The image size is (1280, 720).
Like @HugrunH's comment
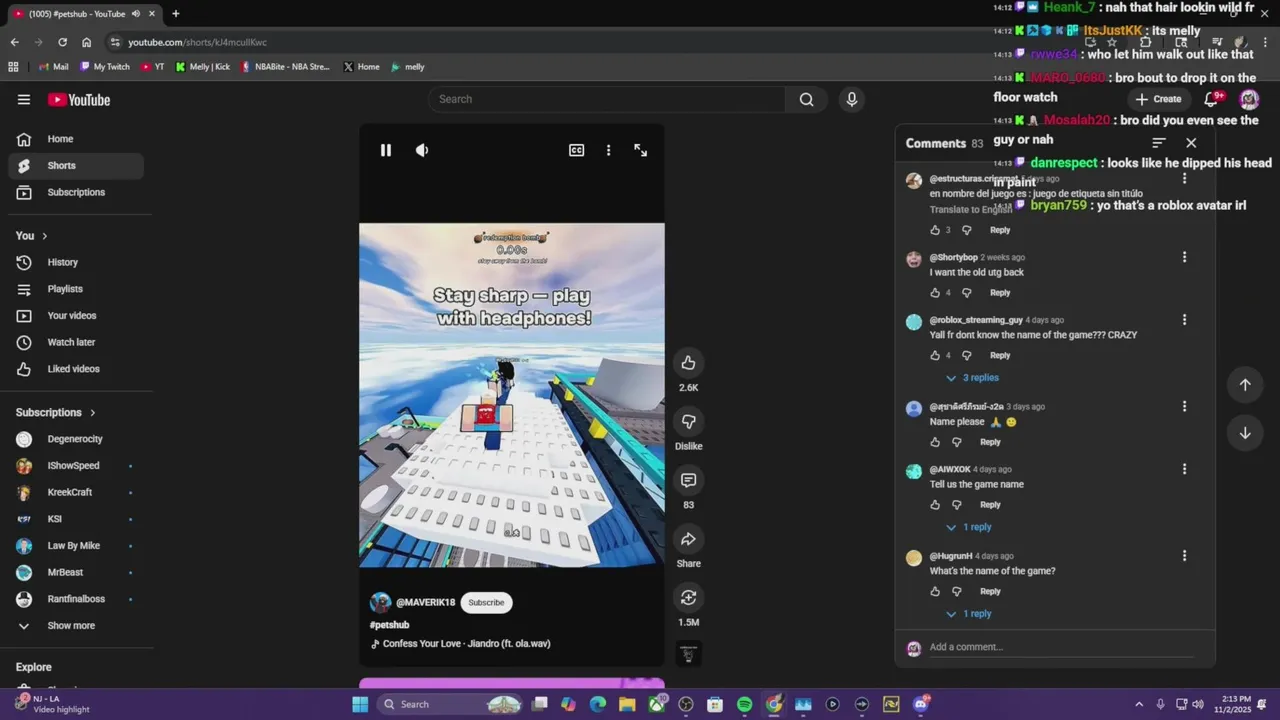[936, 591]
